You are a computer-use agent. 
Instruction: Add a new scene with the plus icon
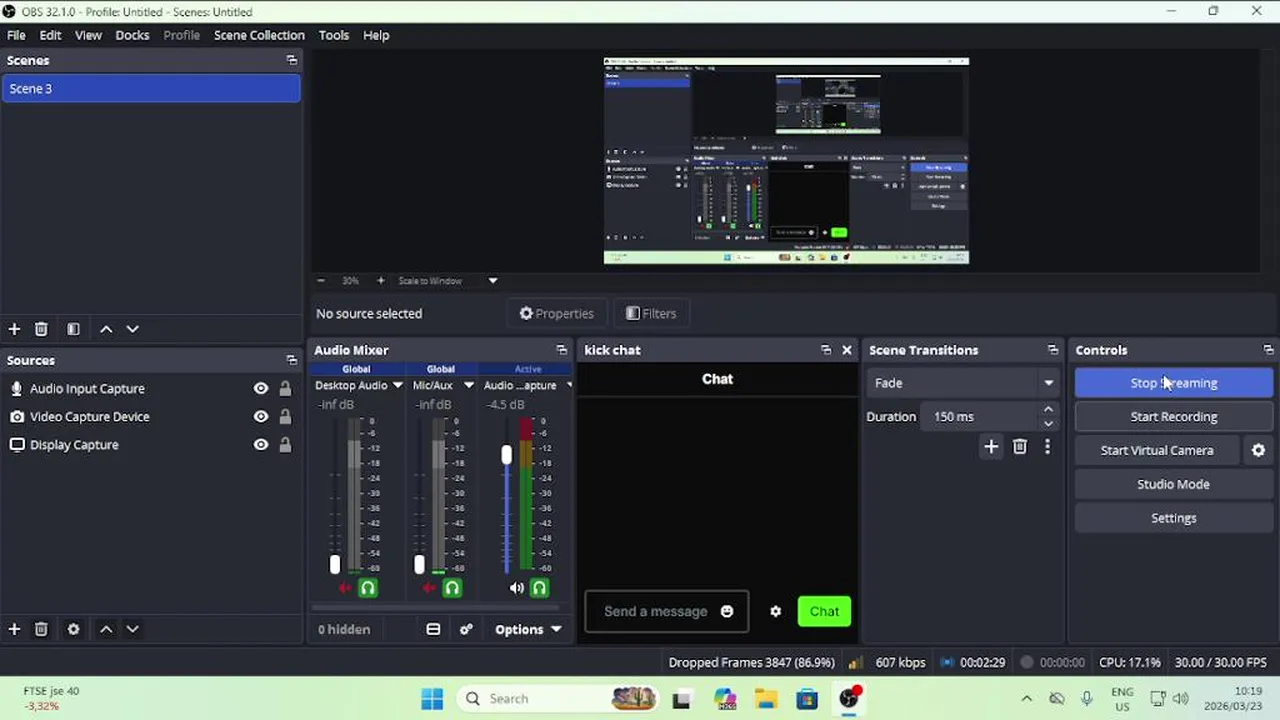[14, 329]
